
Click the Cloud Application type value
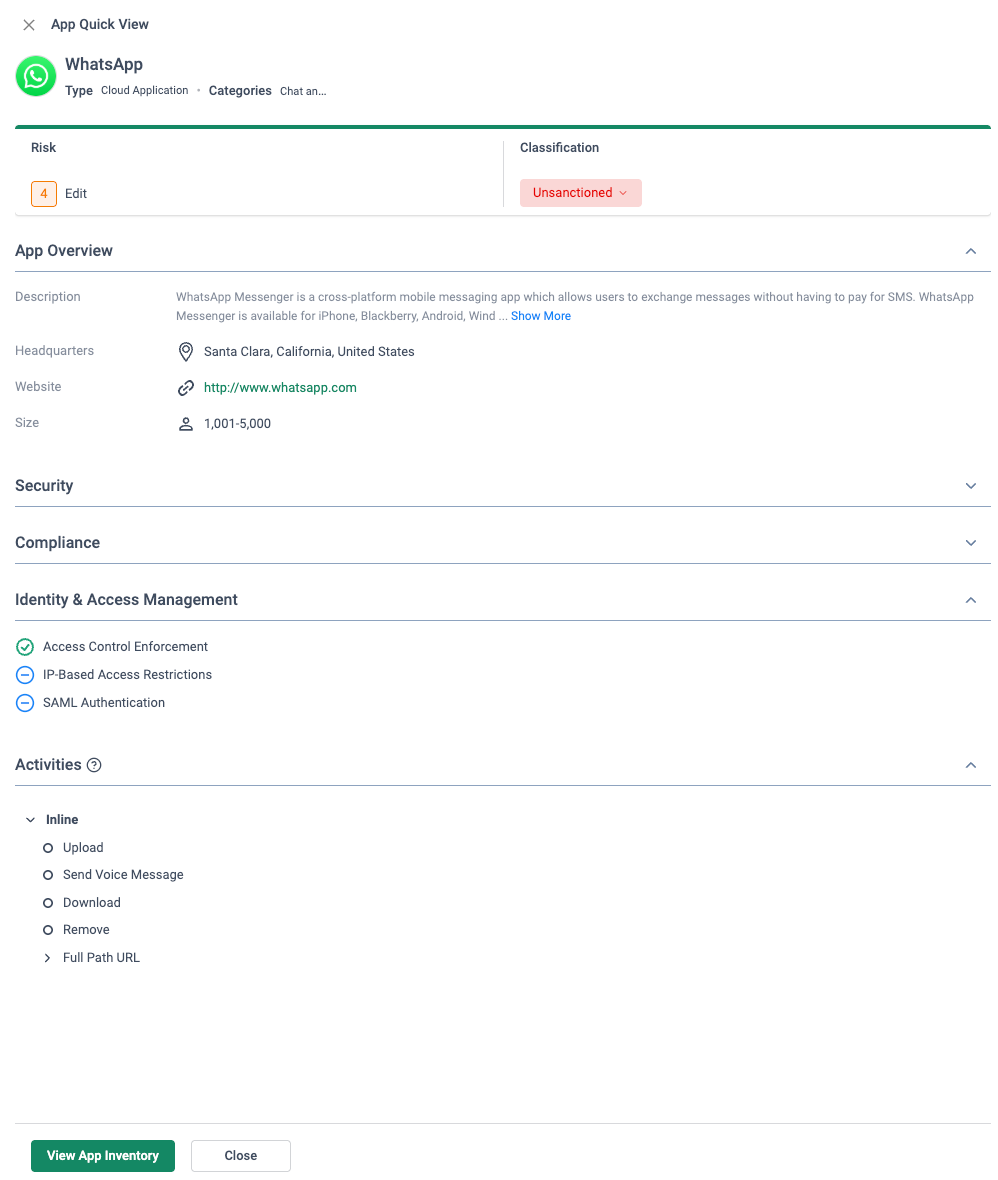pyautogui.click(x=145, y=90)
